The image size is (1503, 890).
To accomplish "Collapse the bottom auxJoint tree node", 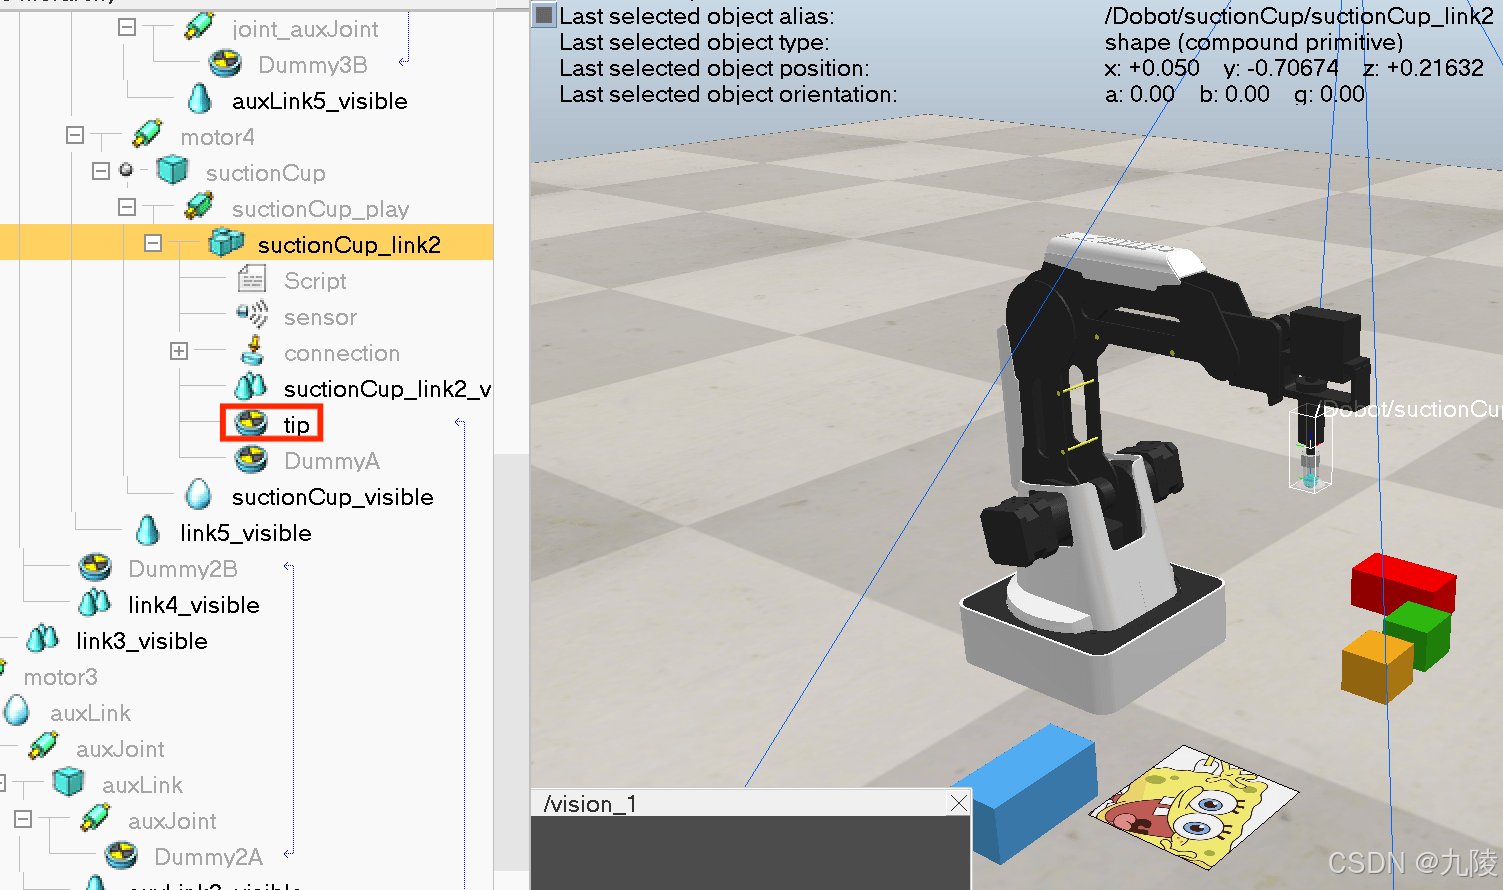I will point(23,820).
